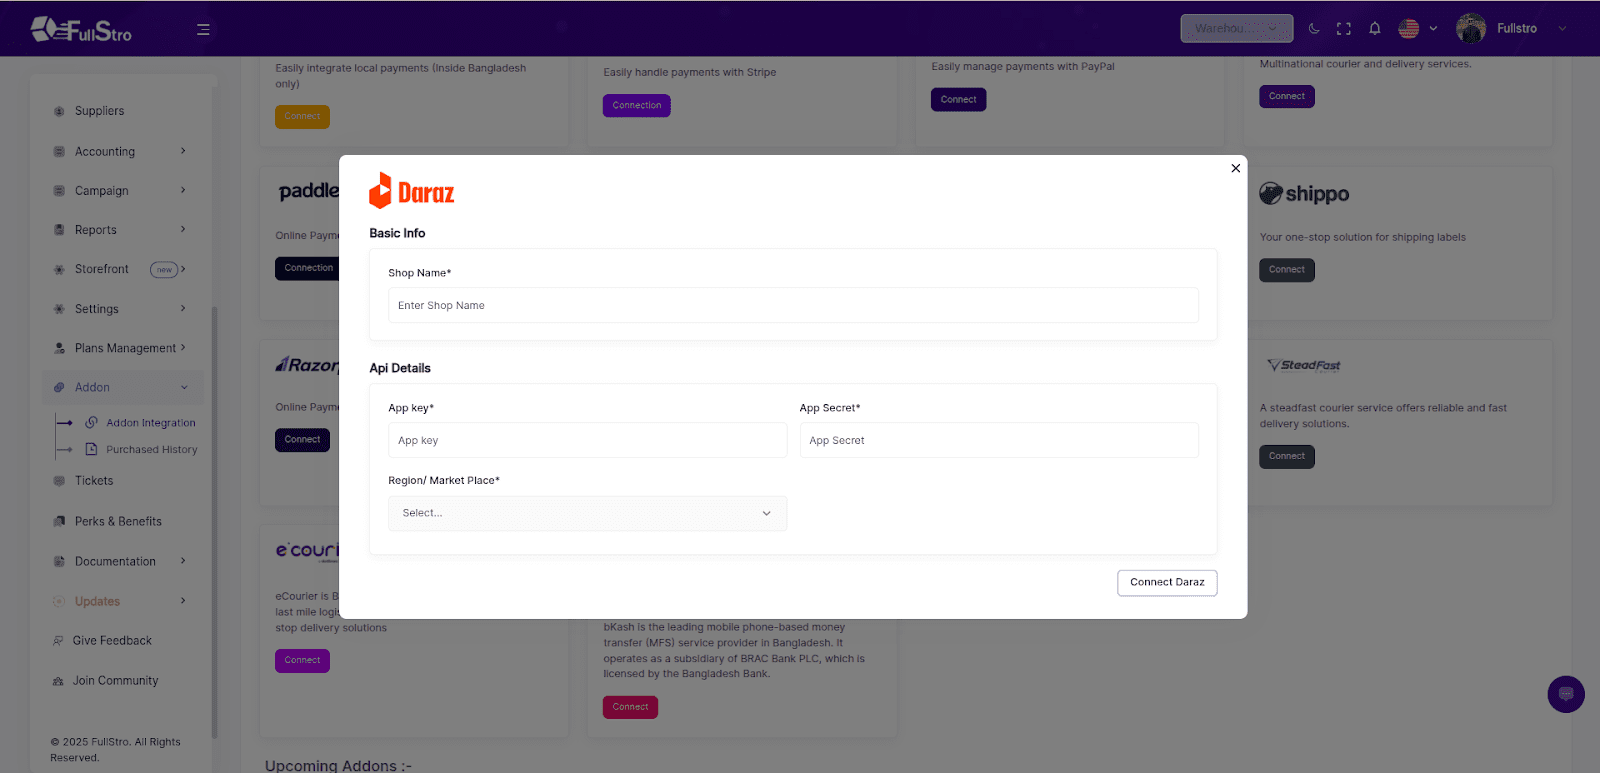Open Reports in the sidebar
The height and width of the screenshot is (773, 1600).
click(96, 230)
